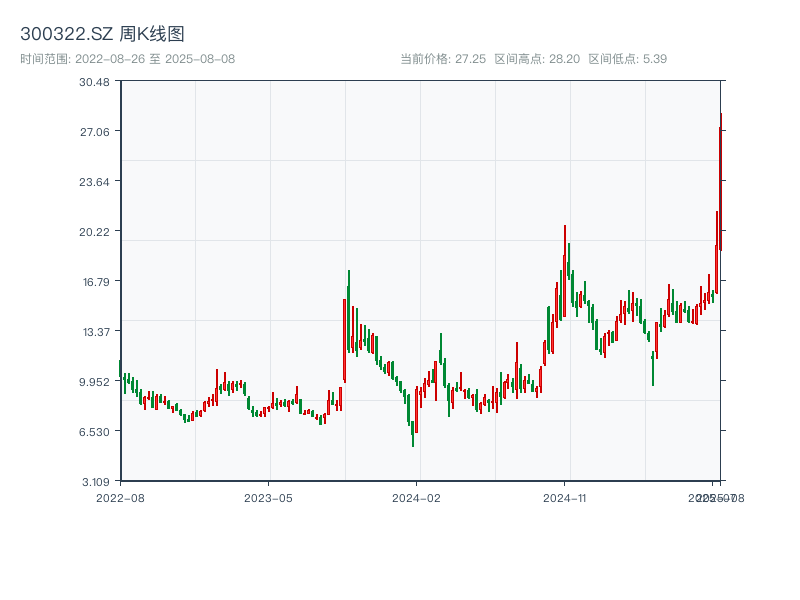Click the 23.64 y-axis tick label
The height and width of the screenshot is (600, 800).
(x=94, y=181)
